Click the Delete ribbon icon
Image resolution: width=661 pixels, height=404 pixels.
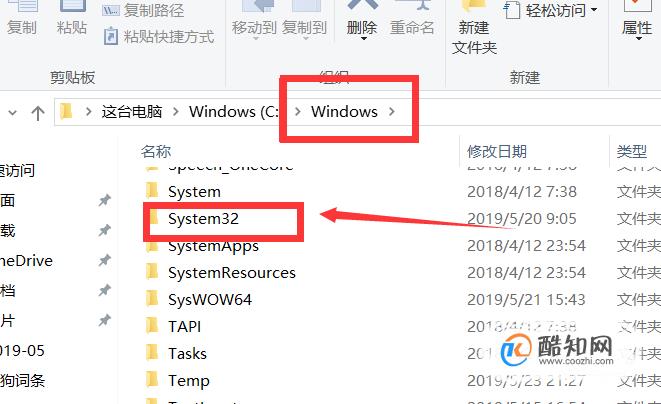click(x=362, y=5)
